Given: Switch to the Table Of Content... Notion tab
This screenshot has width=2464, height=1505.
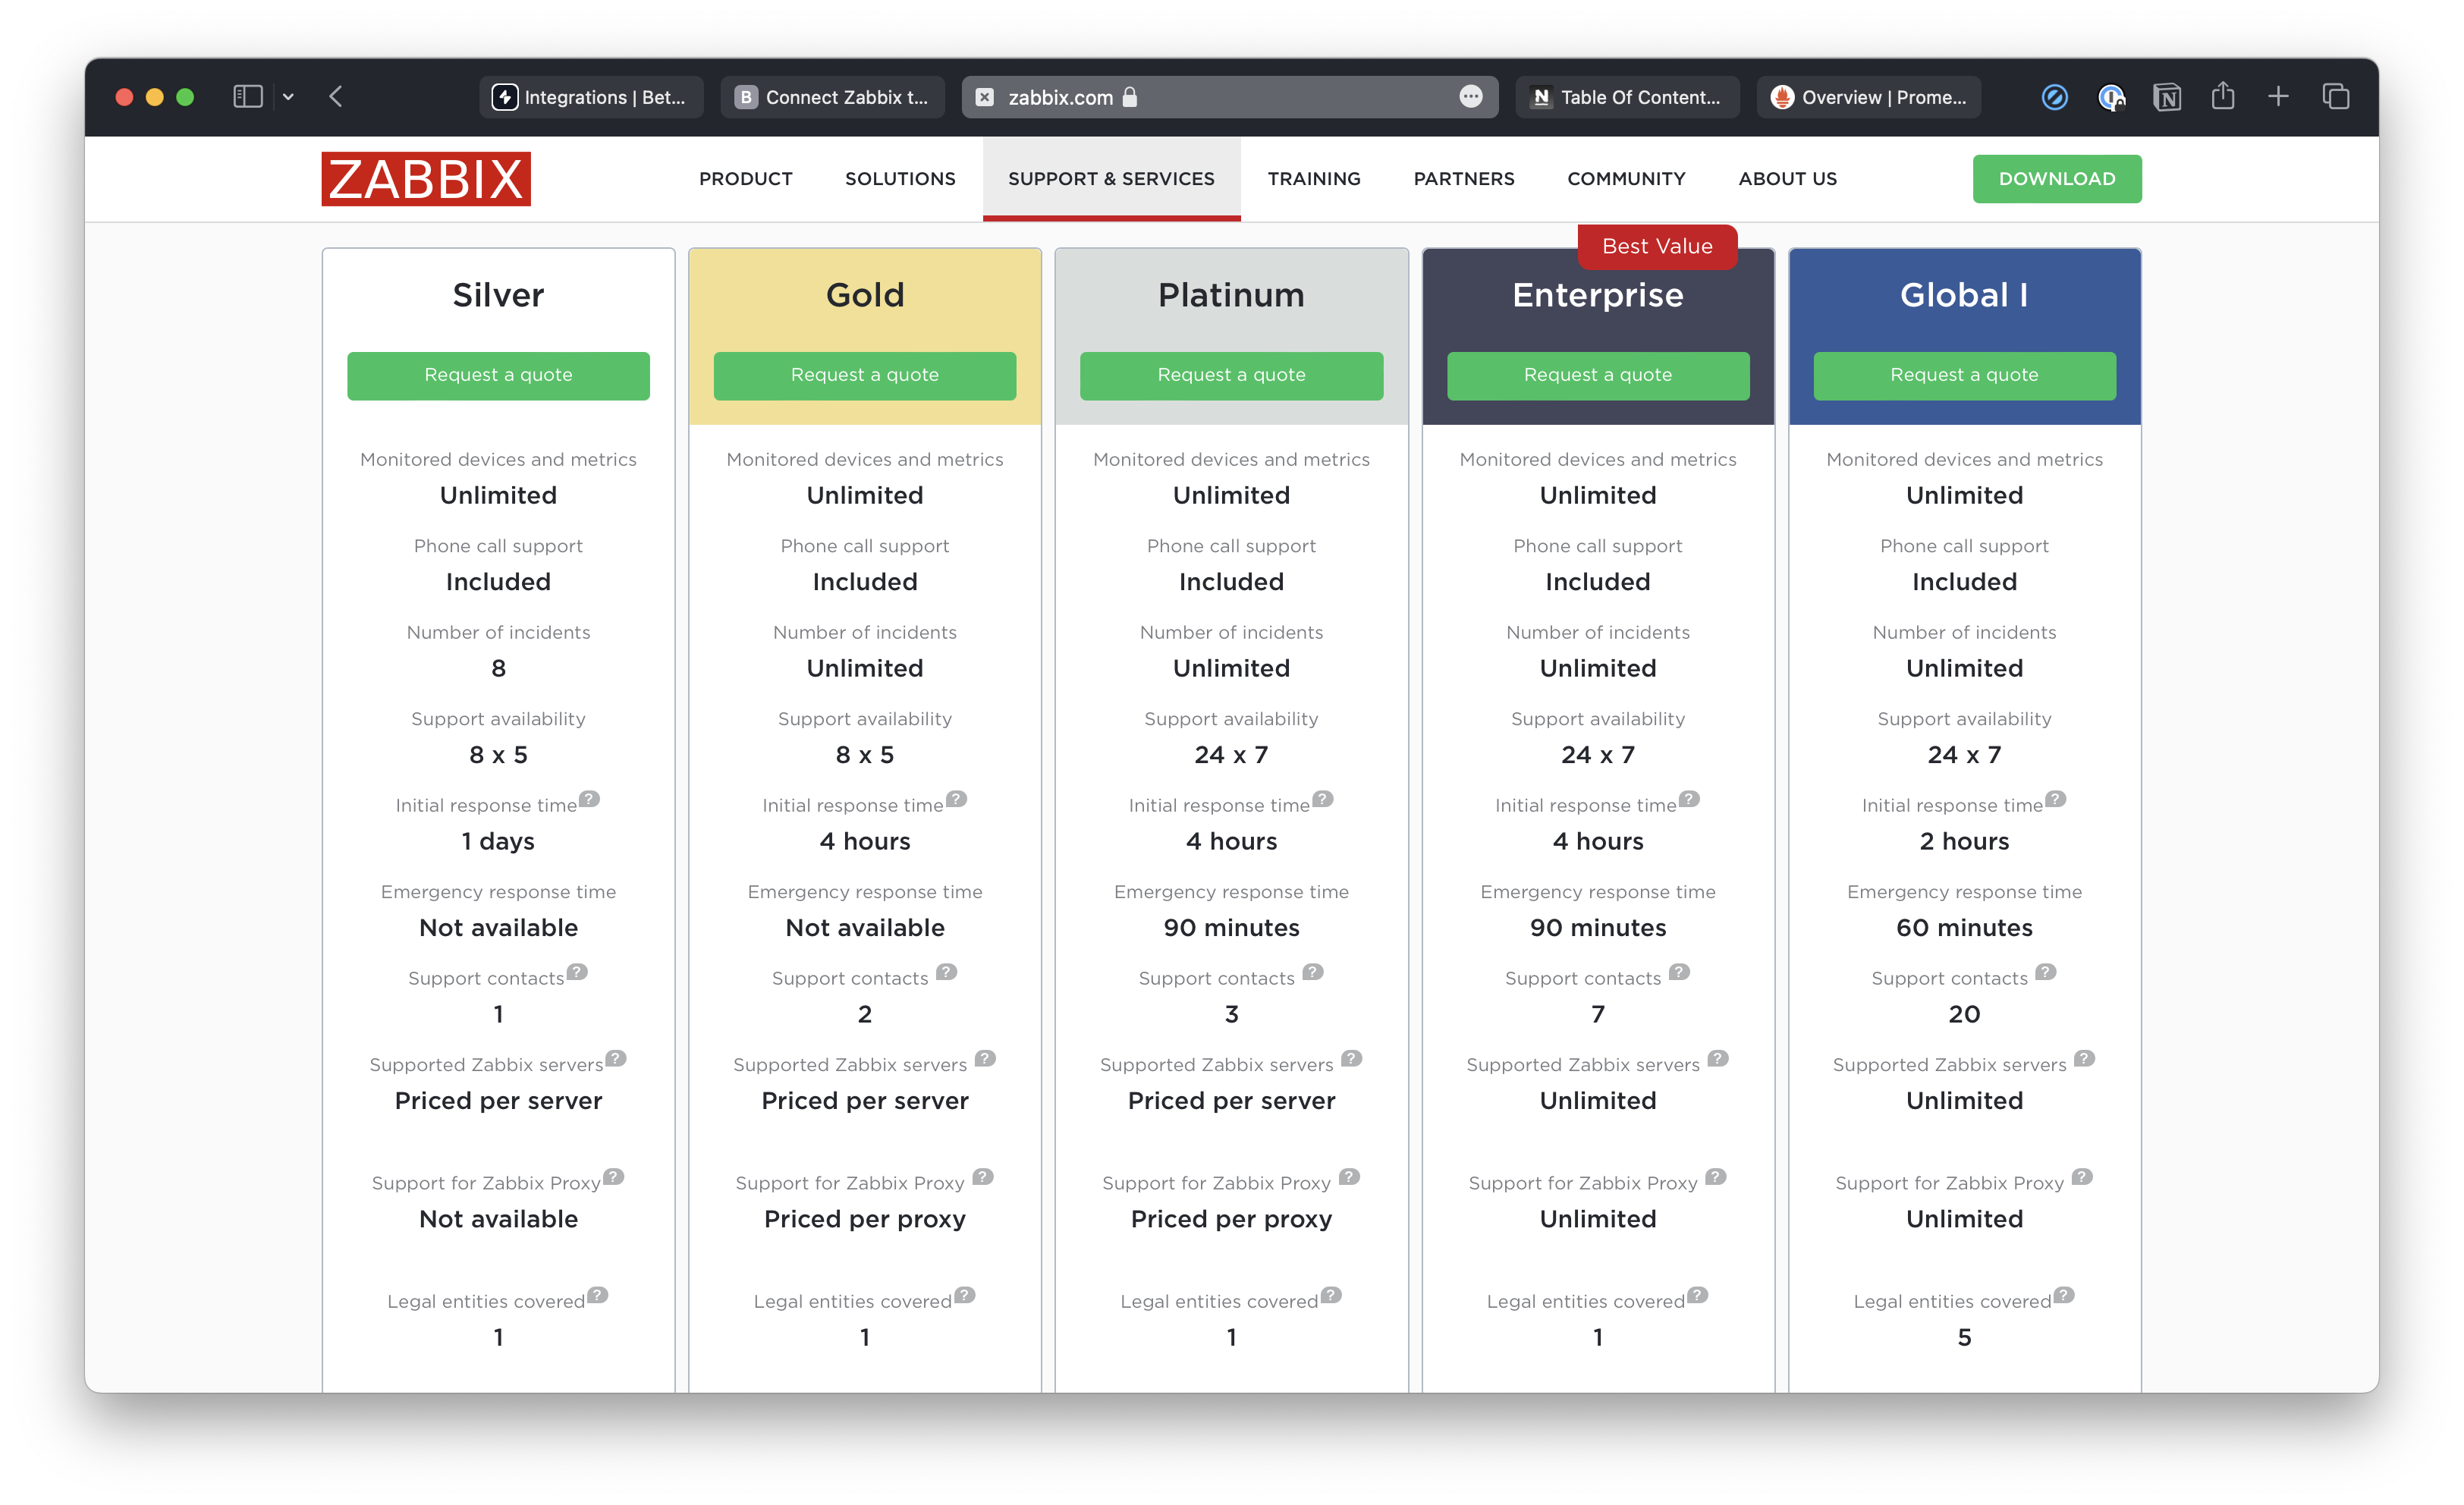Looking at the screenshot, I should [1627, 97].
